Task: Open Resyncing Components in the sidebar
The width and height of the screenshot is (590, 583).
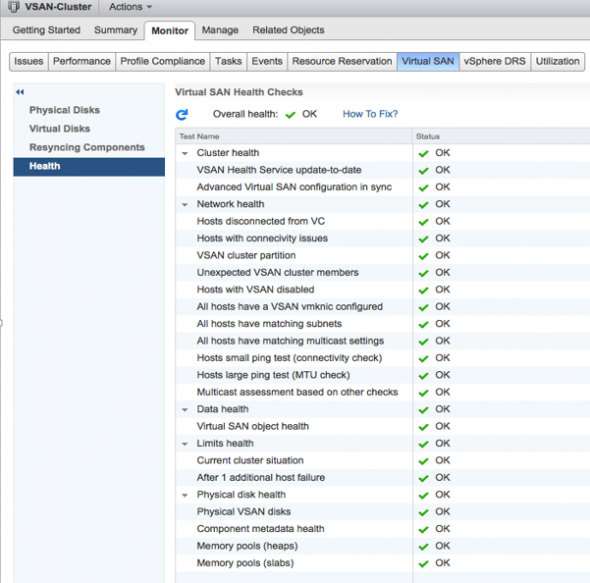Action: (x=87, y=147)
